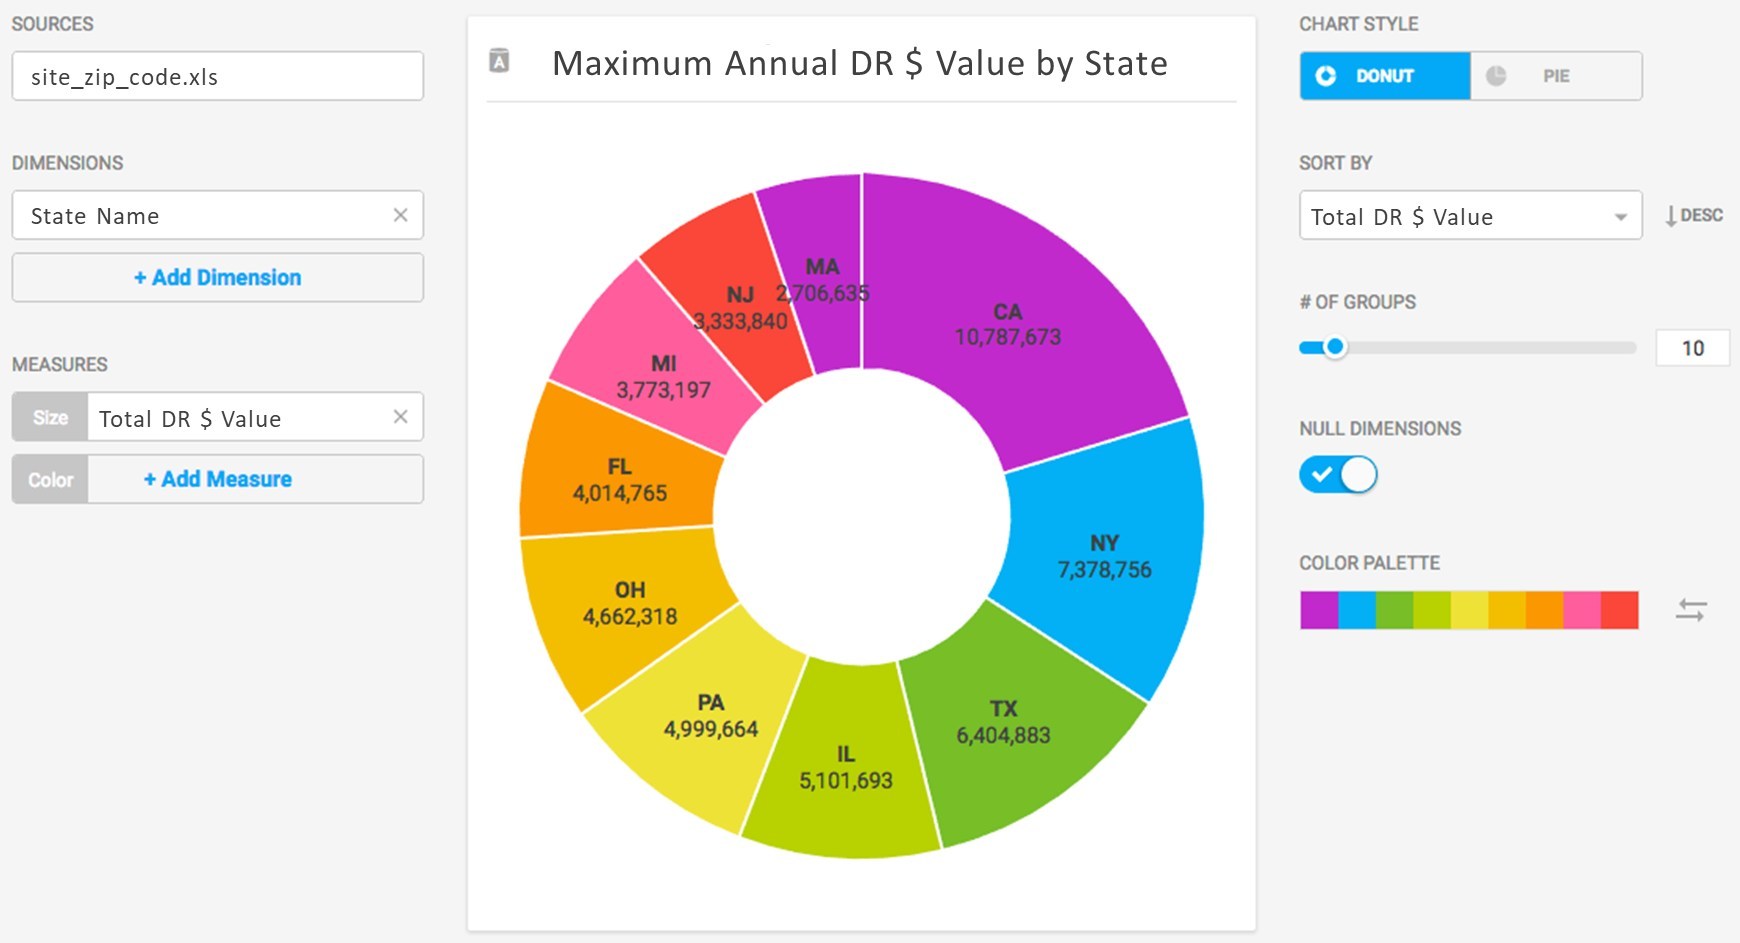Switch chart style to DONUT
The image size is (1740, 943).
click(x=1385, y=75)
